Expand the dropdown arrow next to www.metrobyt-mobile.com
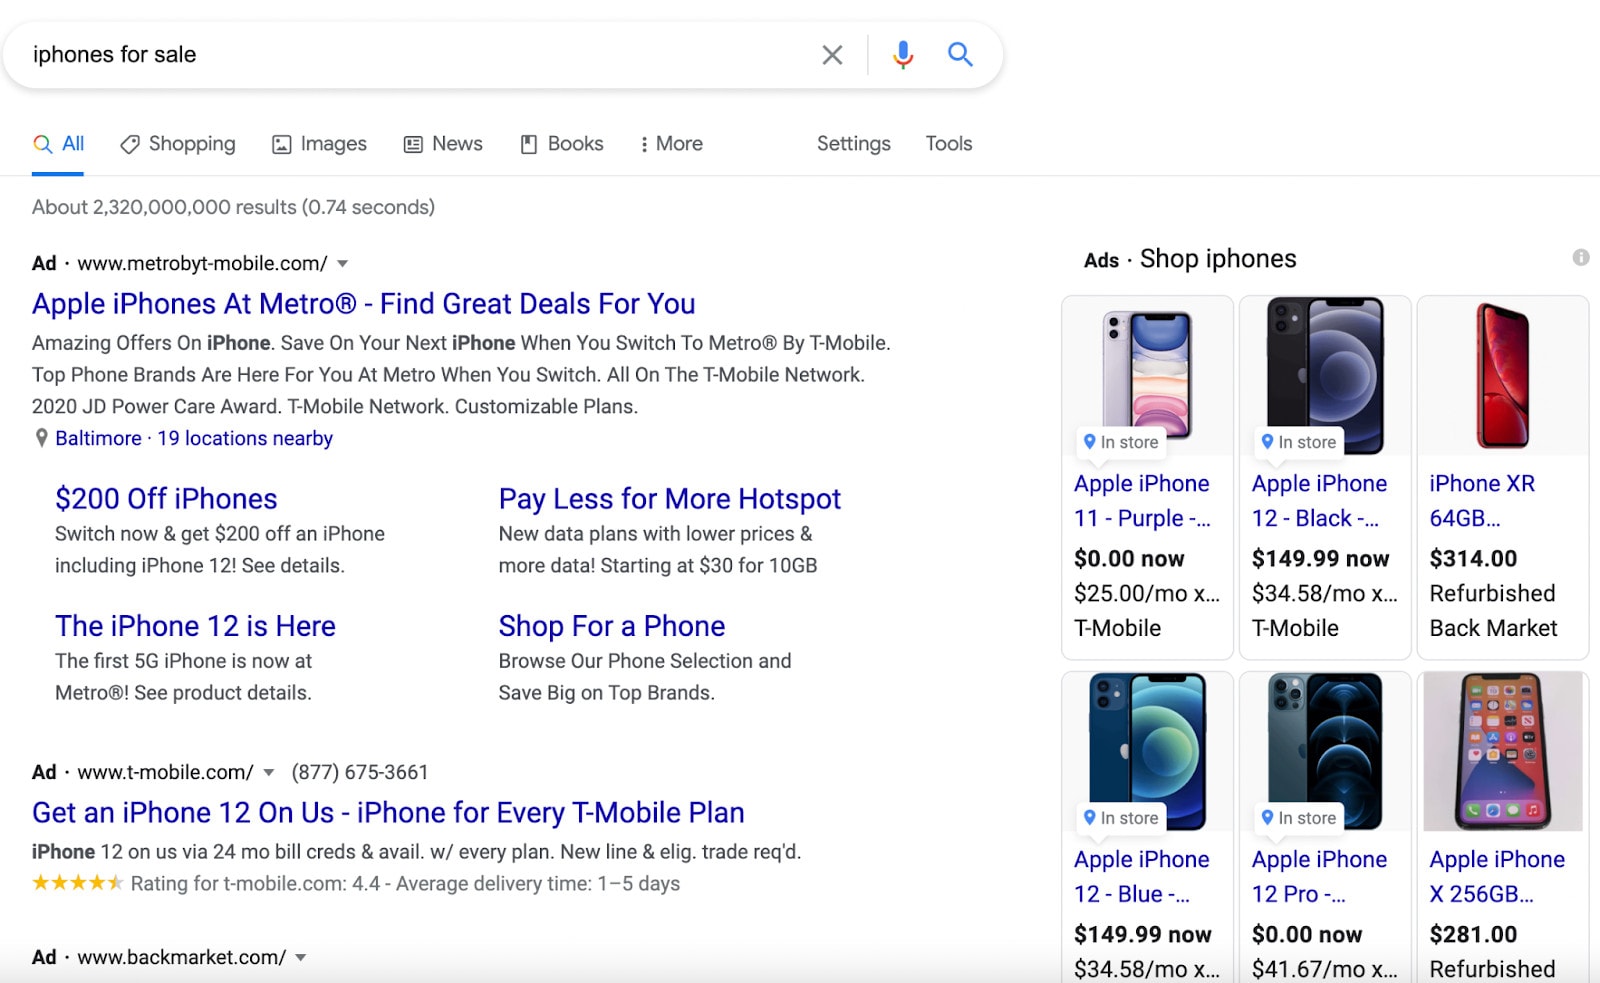 click(x=343, y=264)
